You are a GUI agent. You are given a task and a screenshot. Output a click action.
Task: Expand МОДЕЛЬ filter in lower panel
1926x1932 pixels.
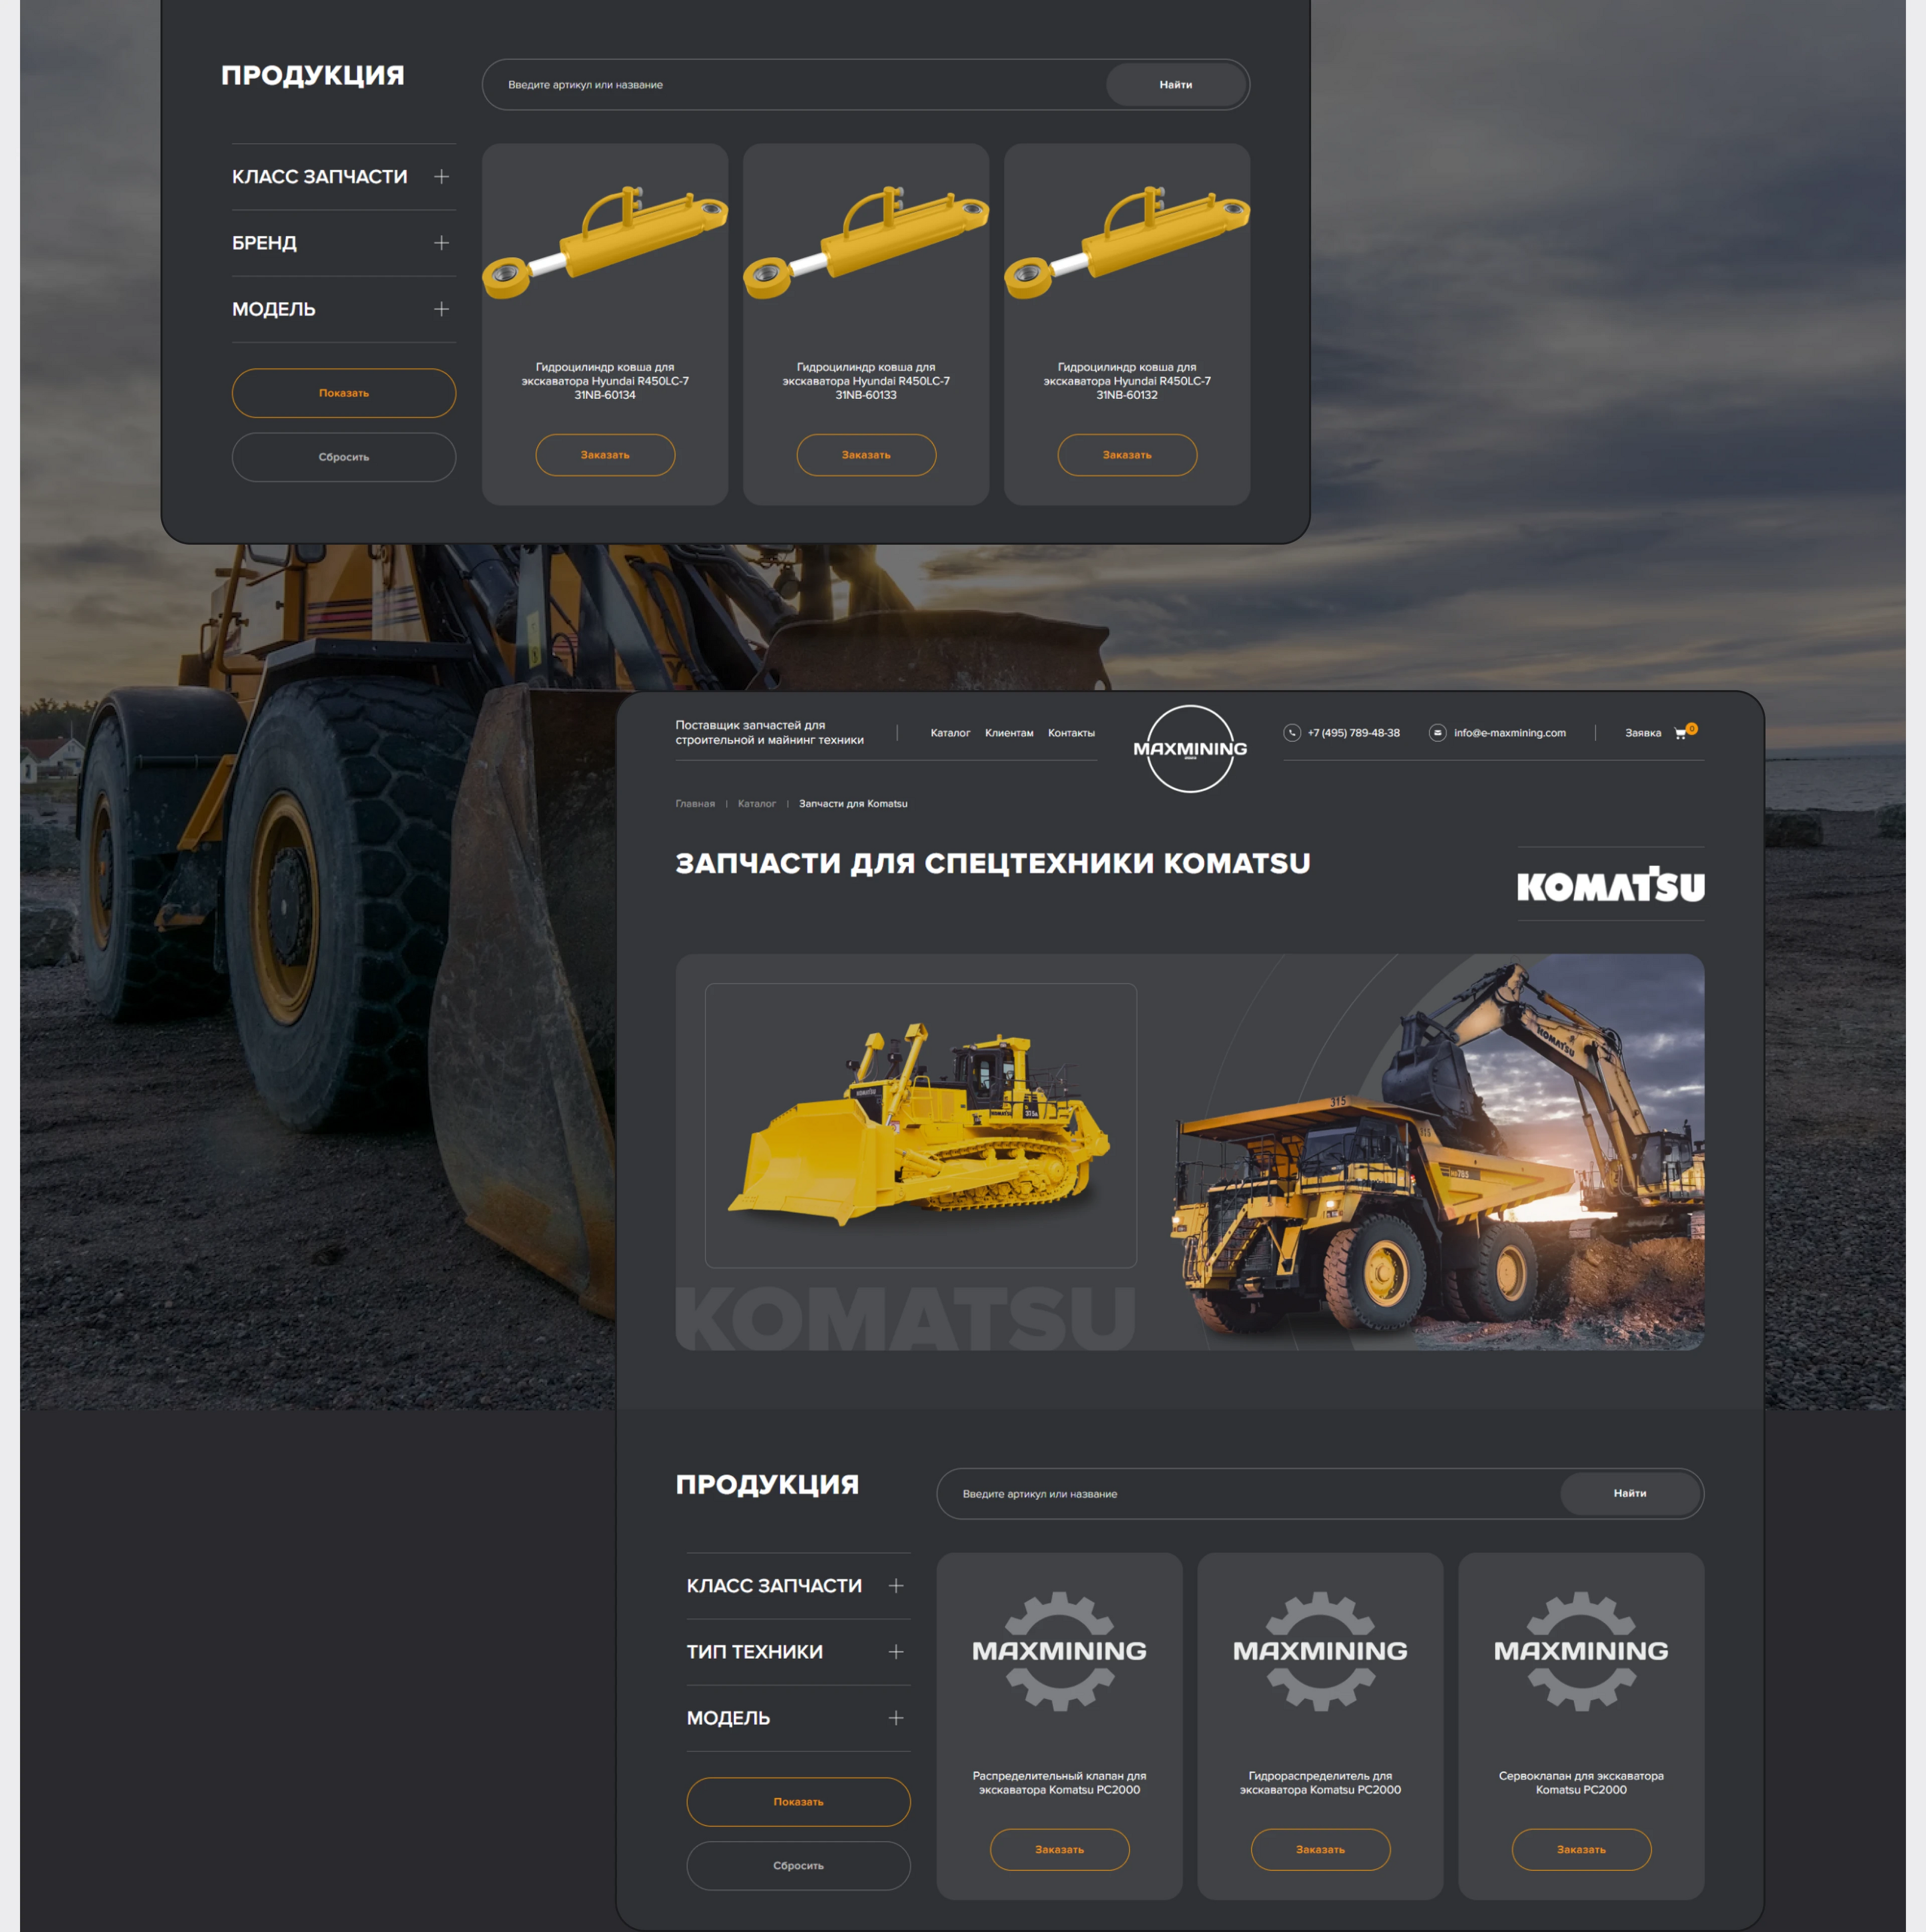pyautogui.click(x=896, y=1718)
